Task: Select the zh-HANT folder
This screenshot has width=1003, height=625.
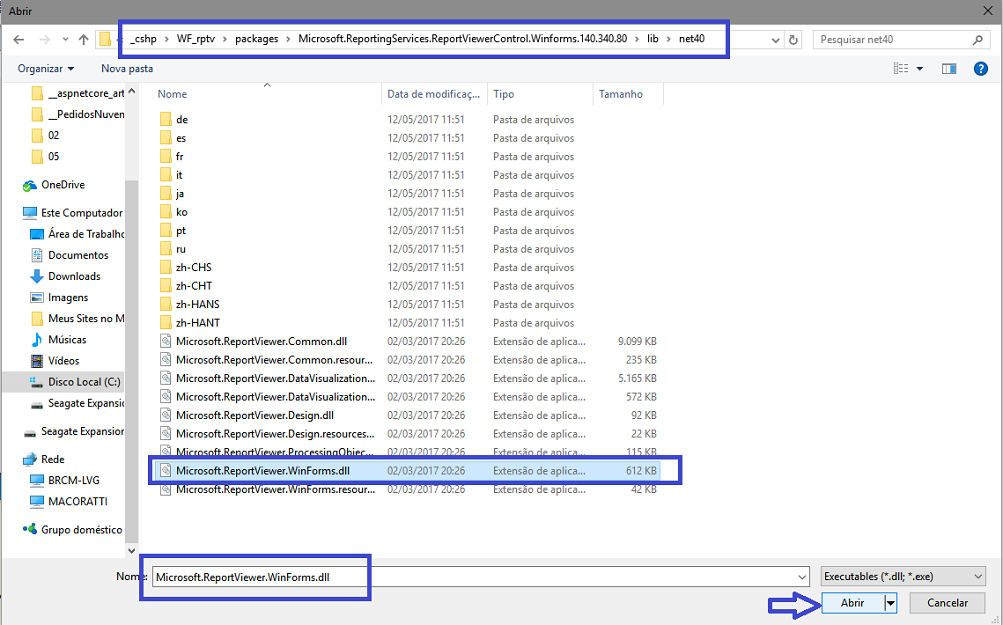Action: click(198, 323)
